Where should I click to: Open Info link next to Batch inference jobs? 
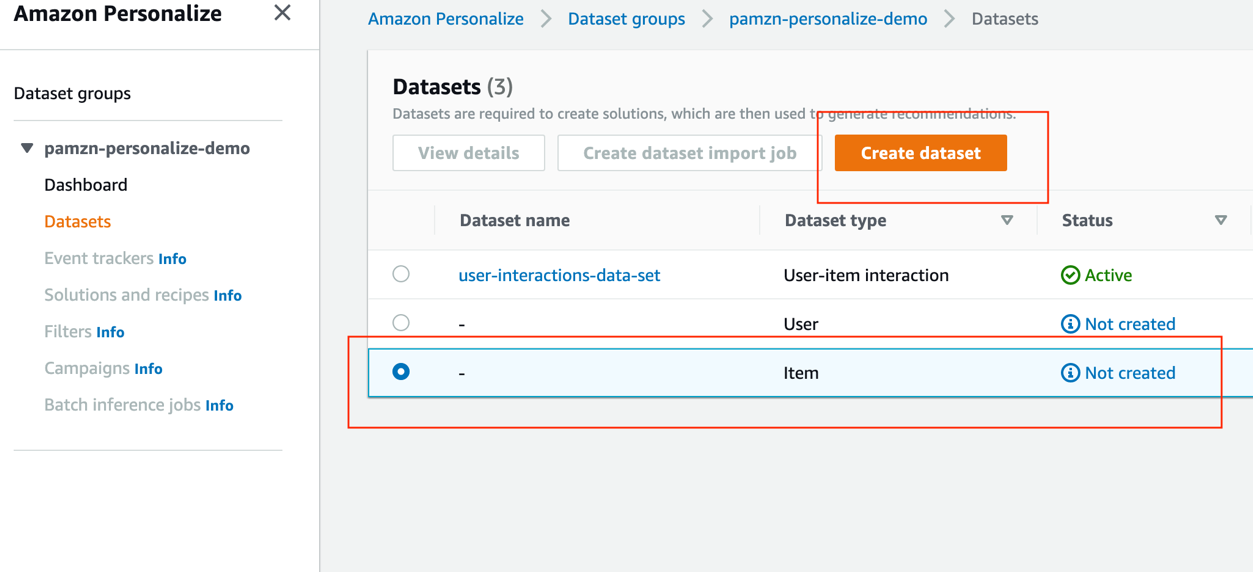pos(219,406)
